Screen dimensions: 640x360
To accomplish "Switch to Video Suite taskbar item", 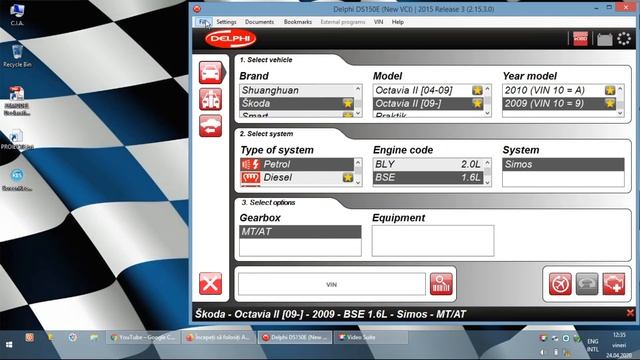I will [371, 337].
